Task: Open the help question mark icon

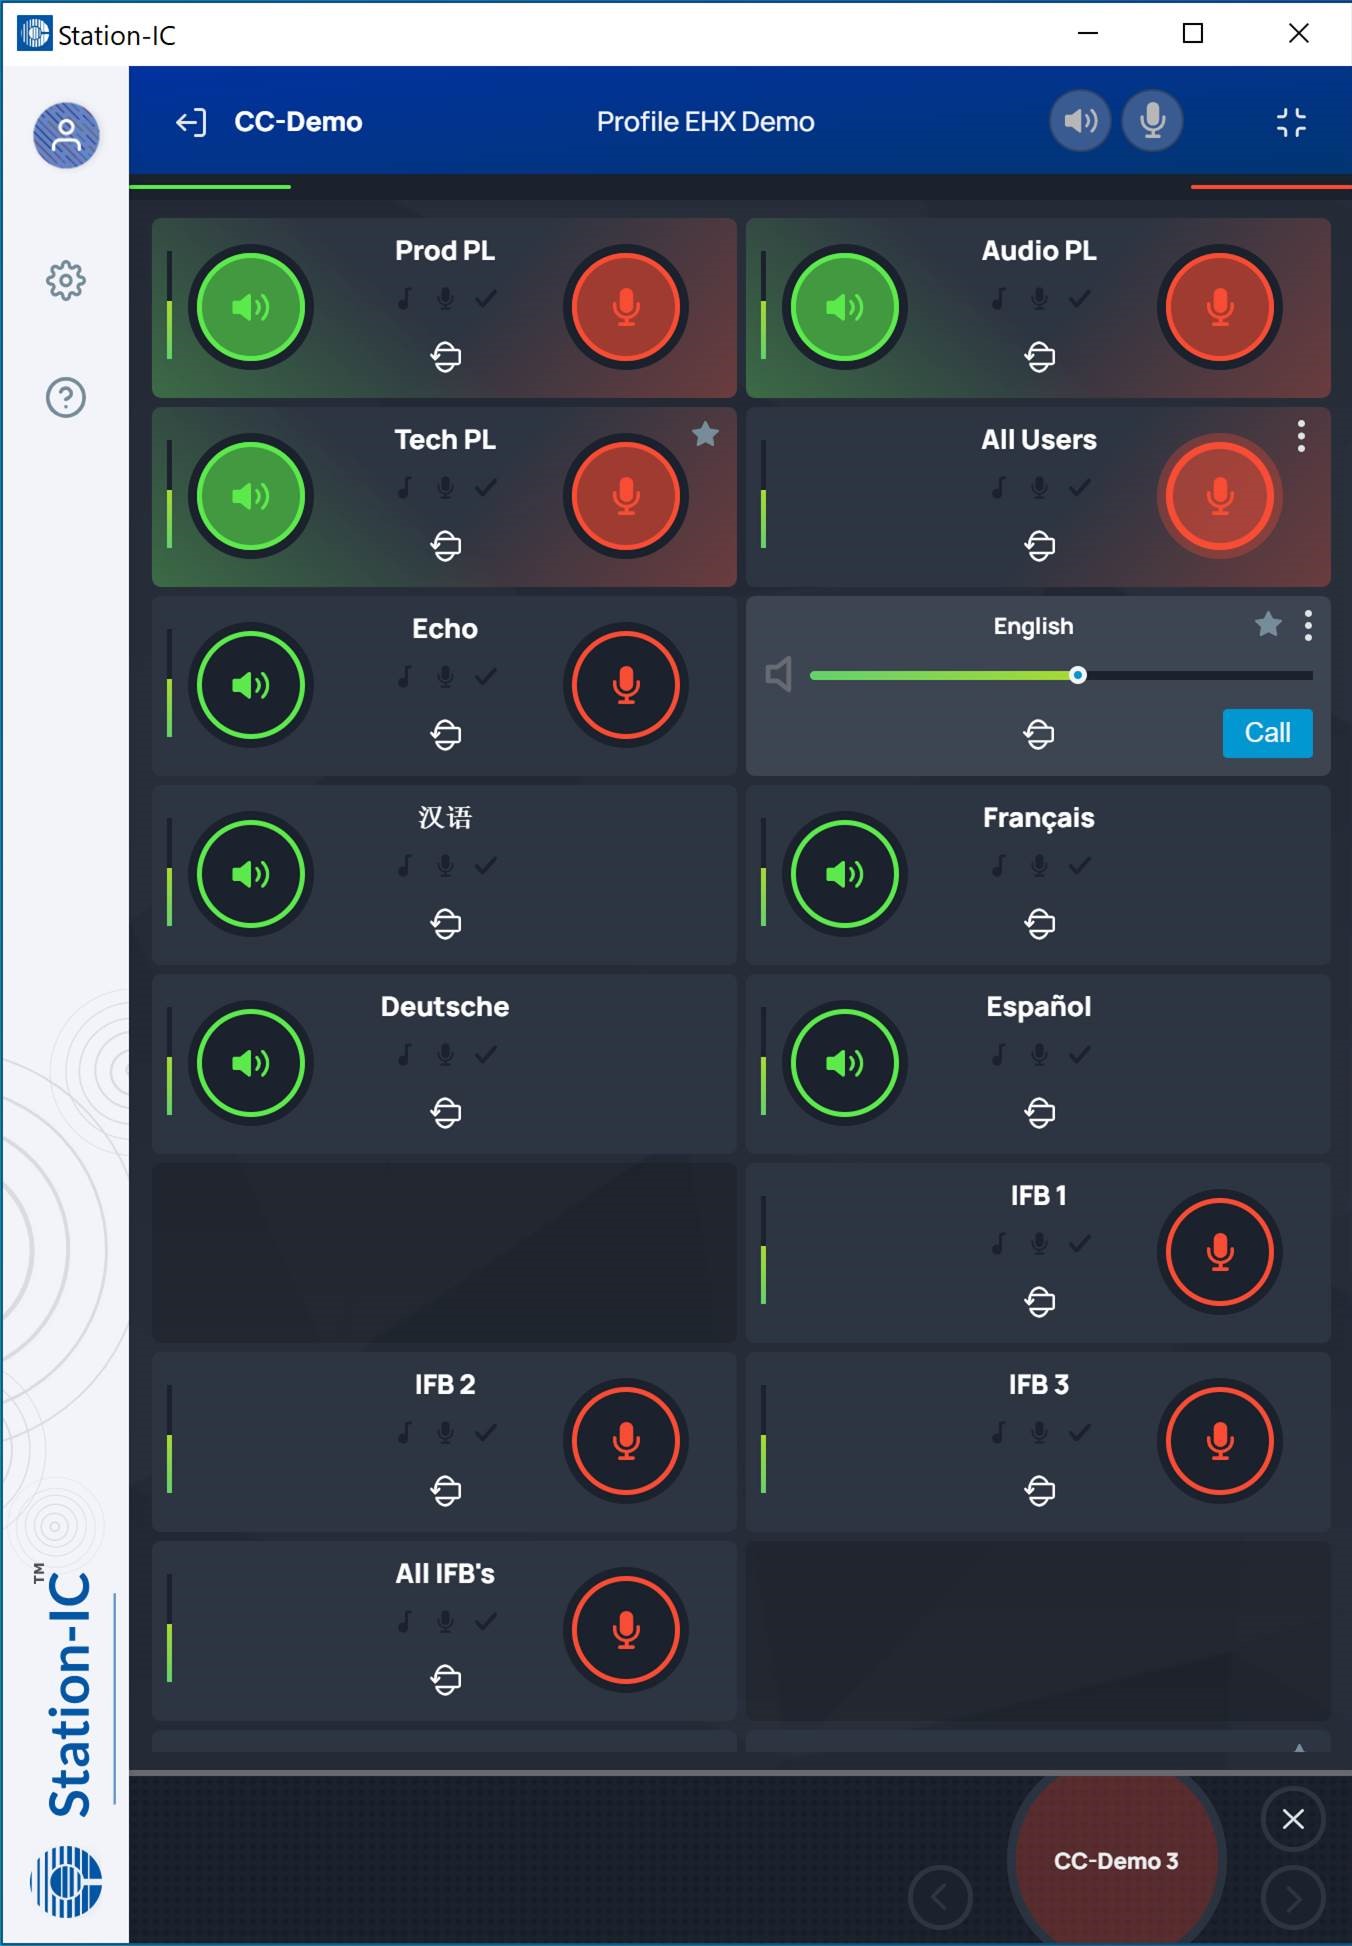Action: (x=66, y=398)
